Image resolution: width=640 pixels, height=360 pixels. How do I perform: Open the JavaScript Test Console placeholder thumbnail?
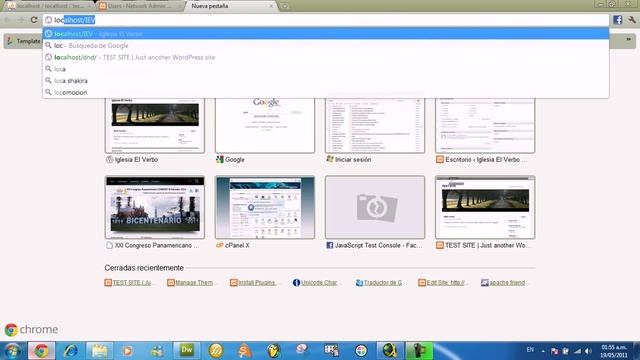375,207
